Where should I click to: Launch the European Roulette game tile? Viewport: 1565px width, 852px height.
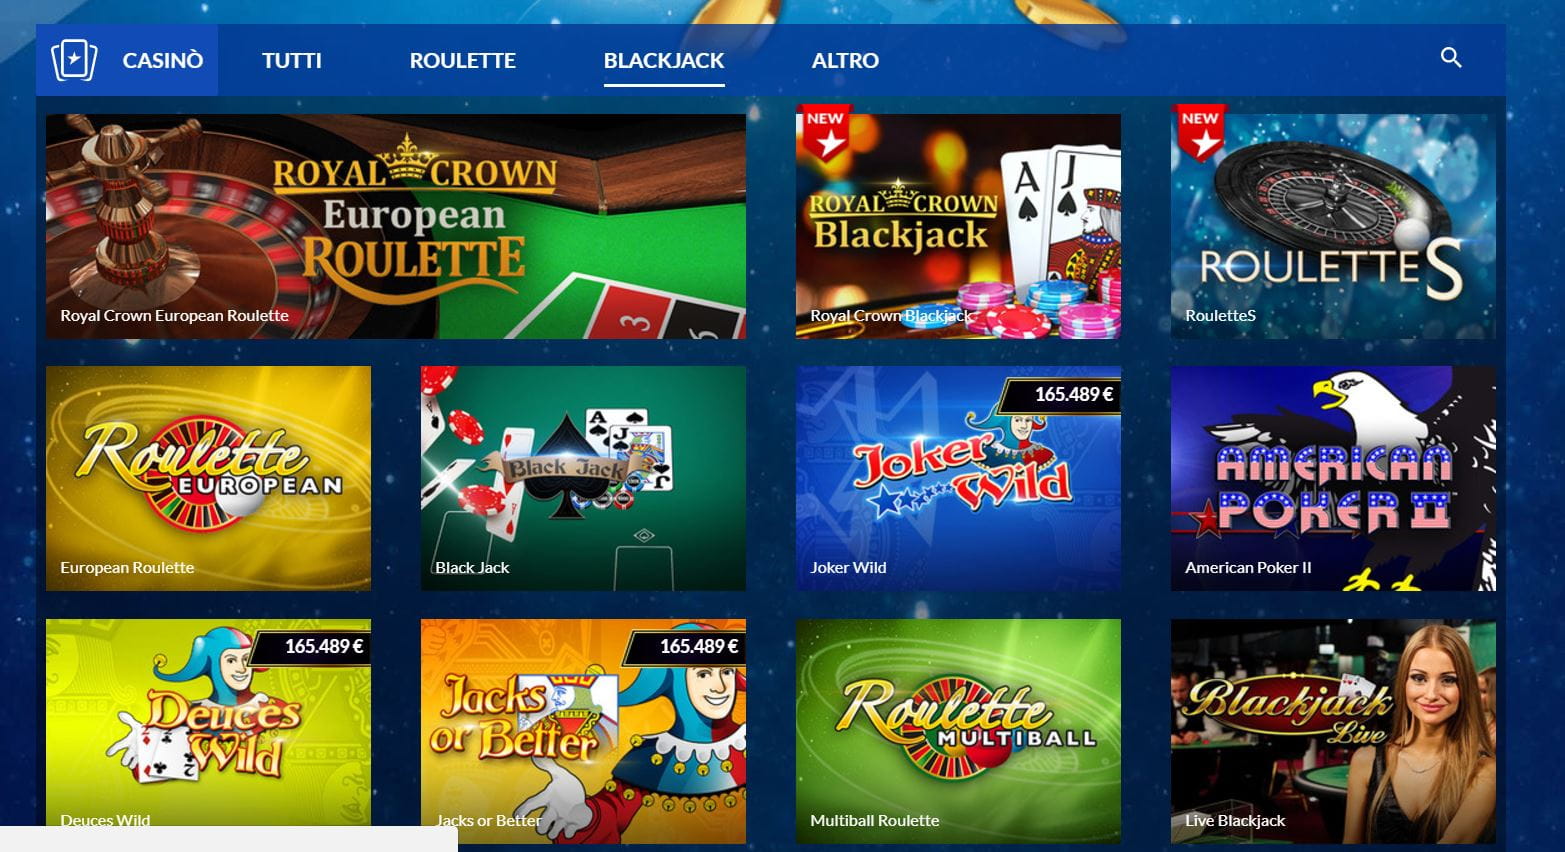(x=208, y=478)
